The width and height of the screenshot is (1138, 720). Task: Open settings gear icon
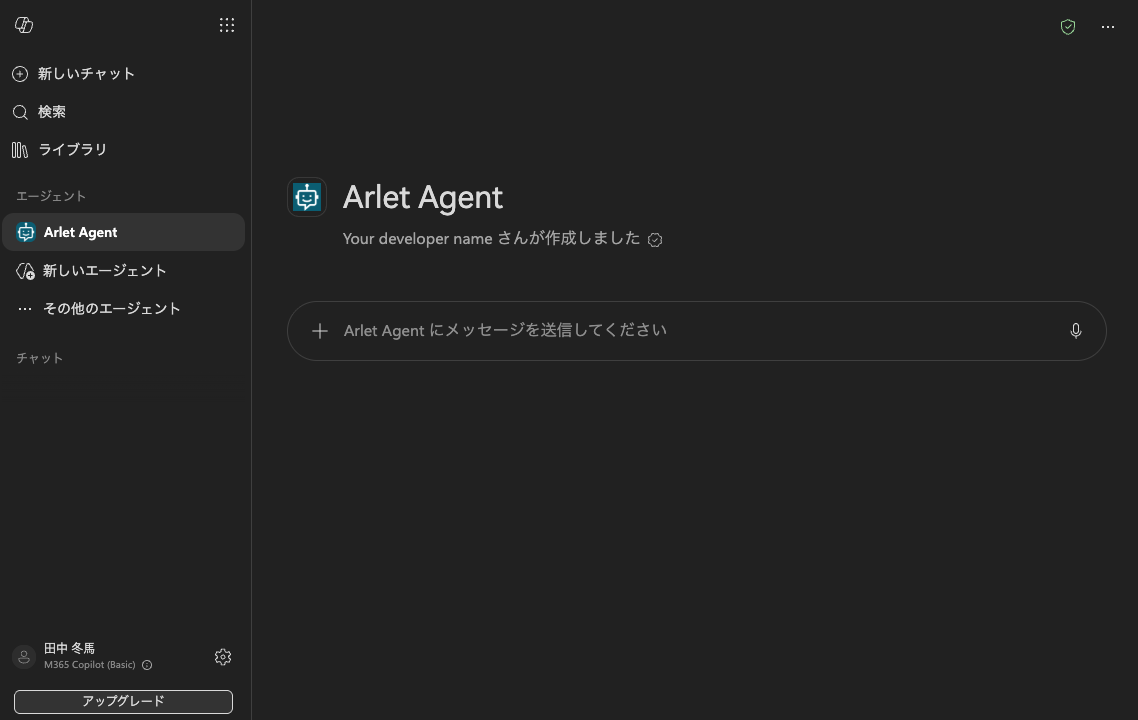tap(223, 657)
